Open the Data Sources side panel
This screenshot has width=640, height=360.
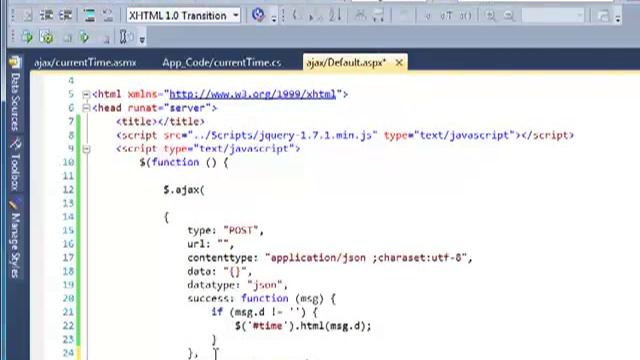point(16,94)
